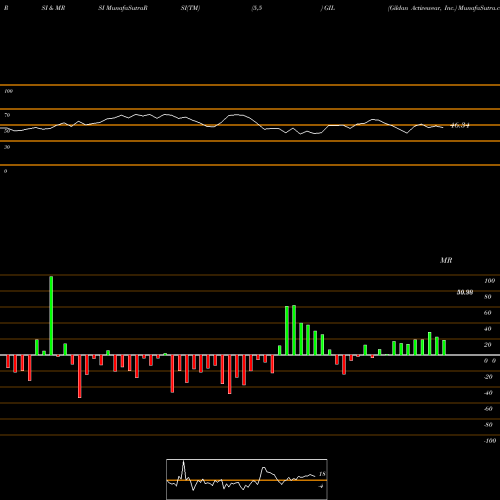Viewport: 500px width, 500px height.
Task: Click the MR axis label "-40"
Action: click(x=488, y=393)
